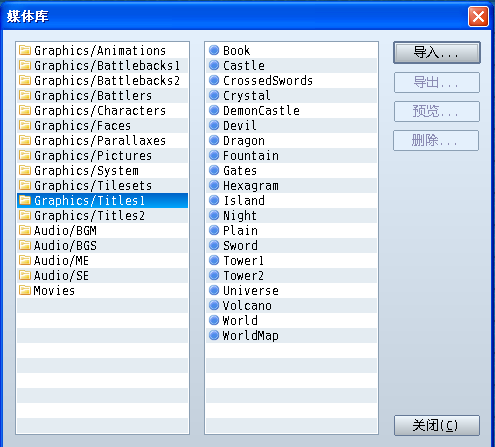Click the blue dot icon for CrossedSwords
The height and width of the screenshot is (447, 495).
[x=214, y=80]
